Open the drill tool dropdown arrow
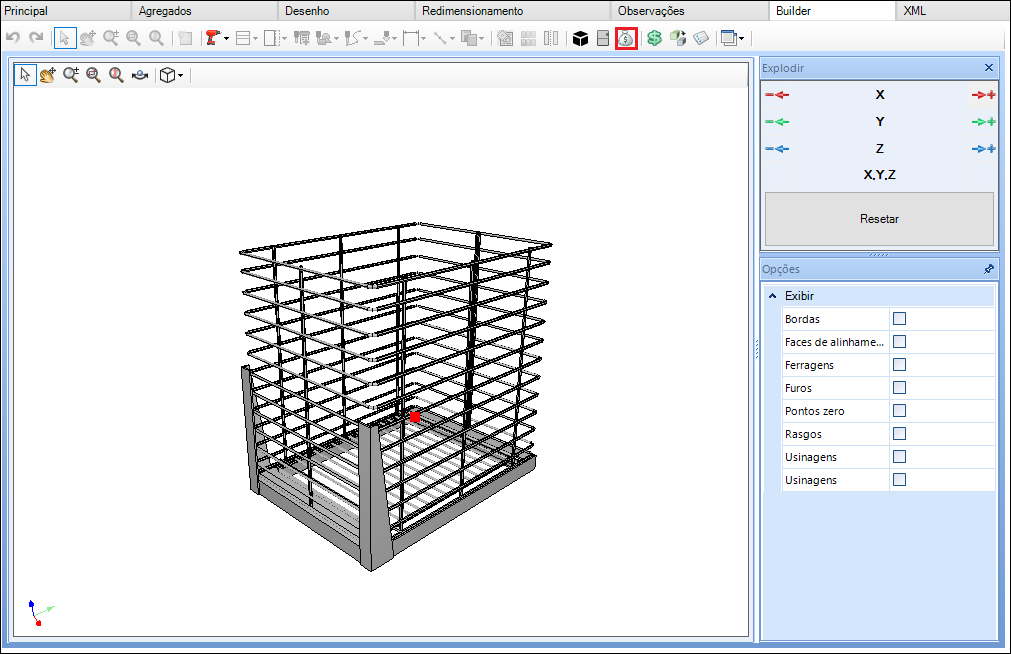 click(x=226, y=39)
